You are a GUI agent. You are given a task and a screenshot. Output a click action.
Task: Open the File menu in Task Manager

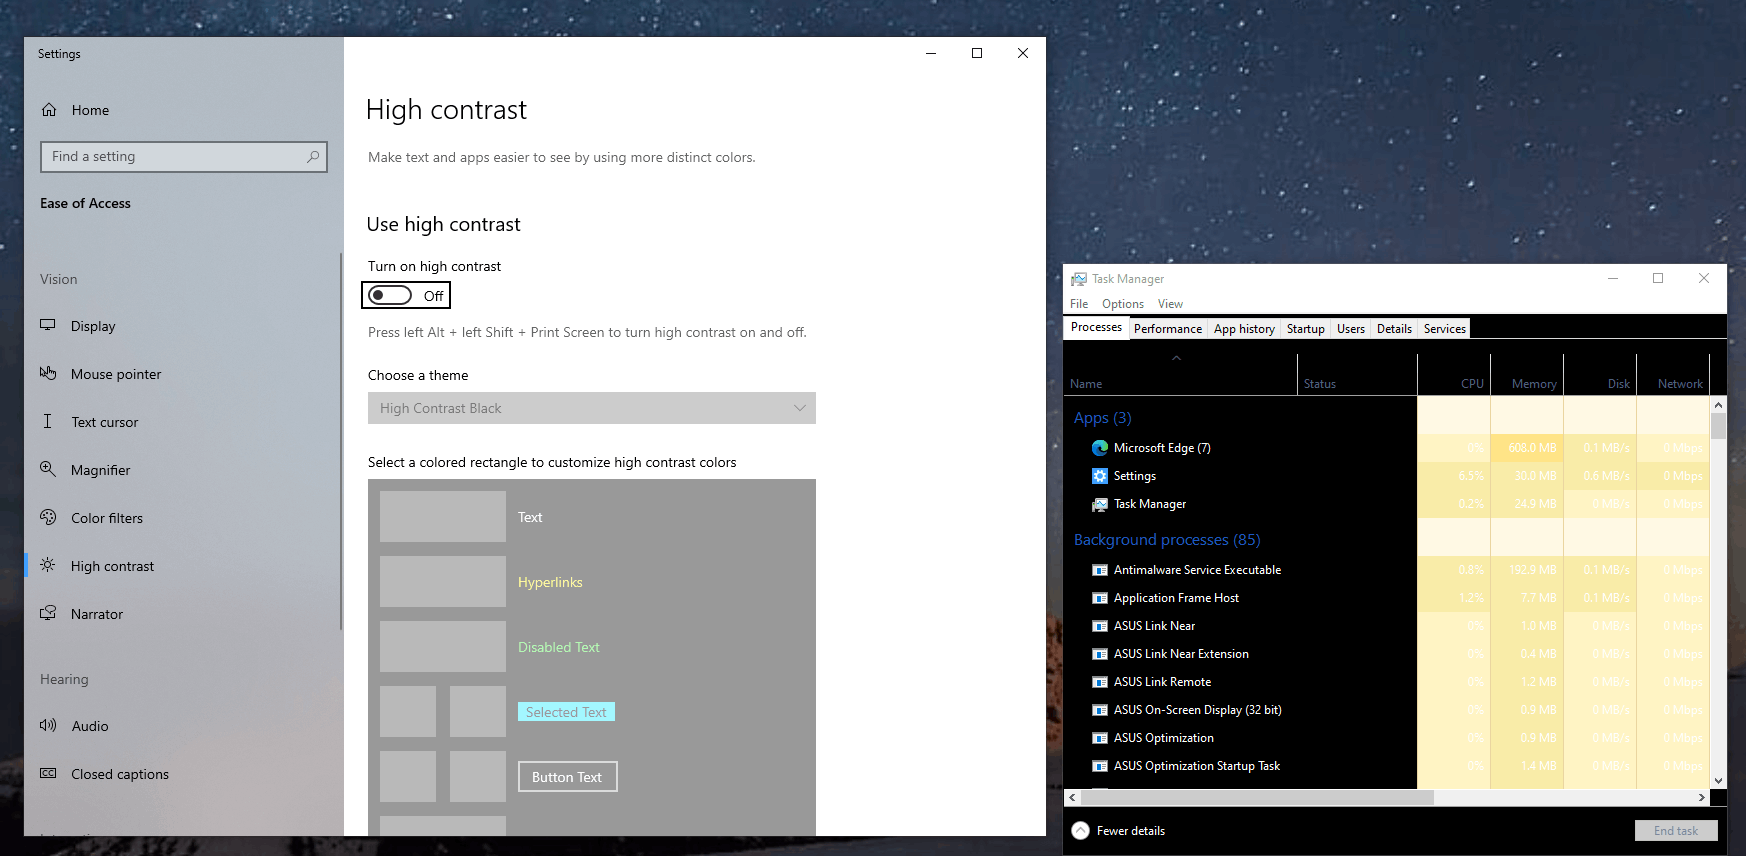click(1079, 304)
